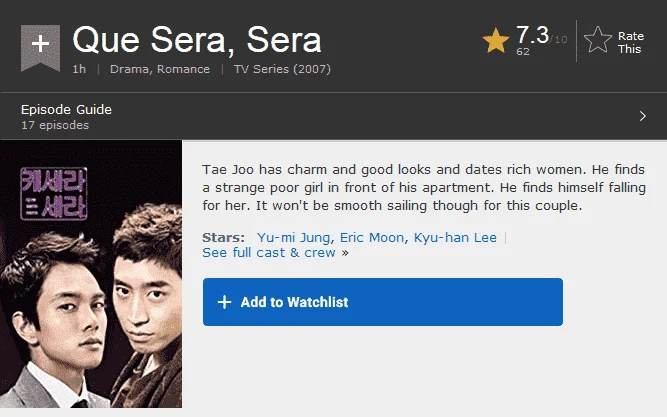Click the TV Series (2007) link
Viewport: 667px width, 417px height.
coord(282,69)
